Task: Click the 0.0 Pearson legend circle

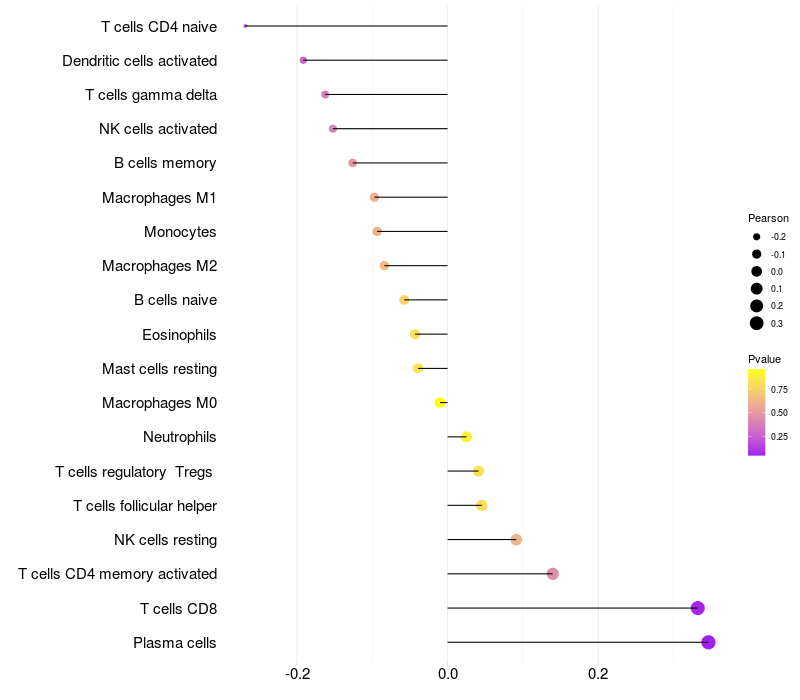Action: [x=757, y=271]
